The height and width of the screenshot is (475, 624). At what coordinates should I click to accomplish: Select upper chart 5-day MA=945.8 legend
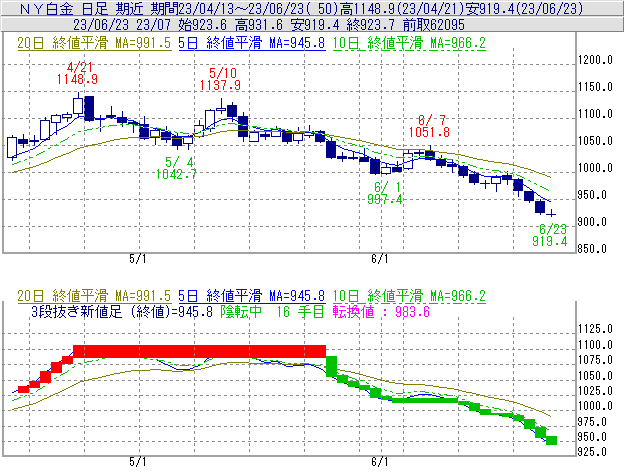tap(252, 43)
